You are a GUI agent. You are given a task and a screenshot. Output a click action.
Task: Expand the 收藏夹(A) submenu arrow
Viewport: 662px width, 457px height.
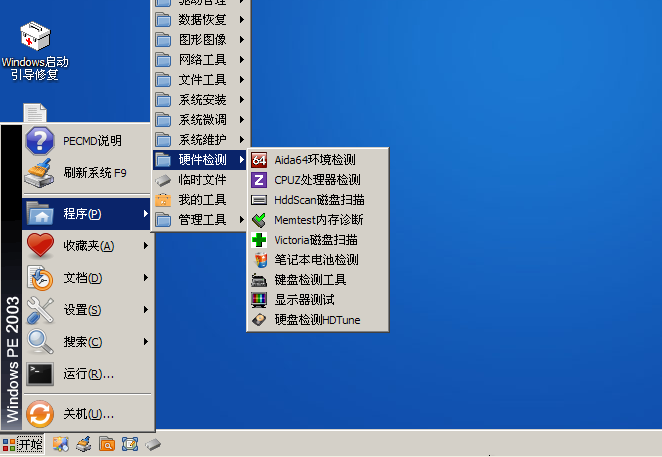tap(146, 245)
